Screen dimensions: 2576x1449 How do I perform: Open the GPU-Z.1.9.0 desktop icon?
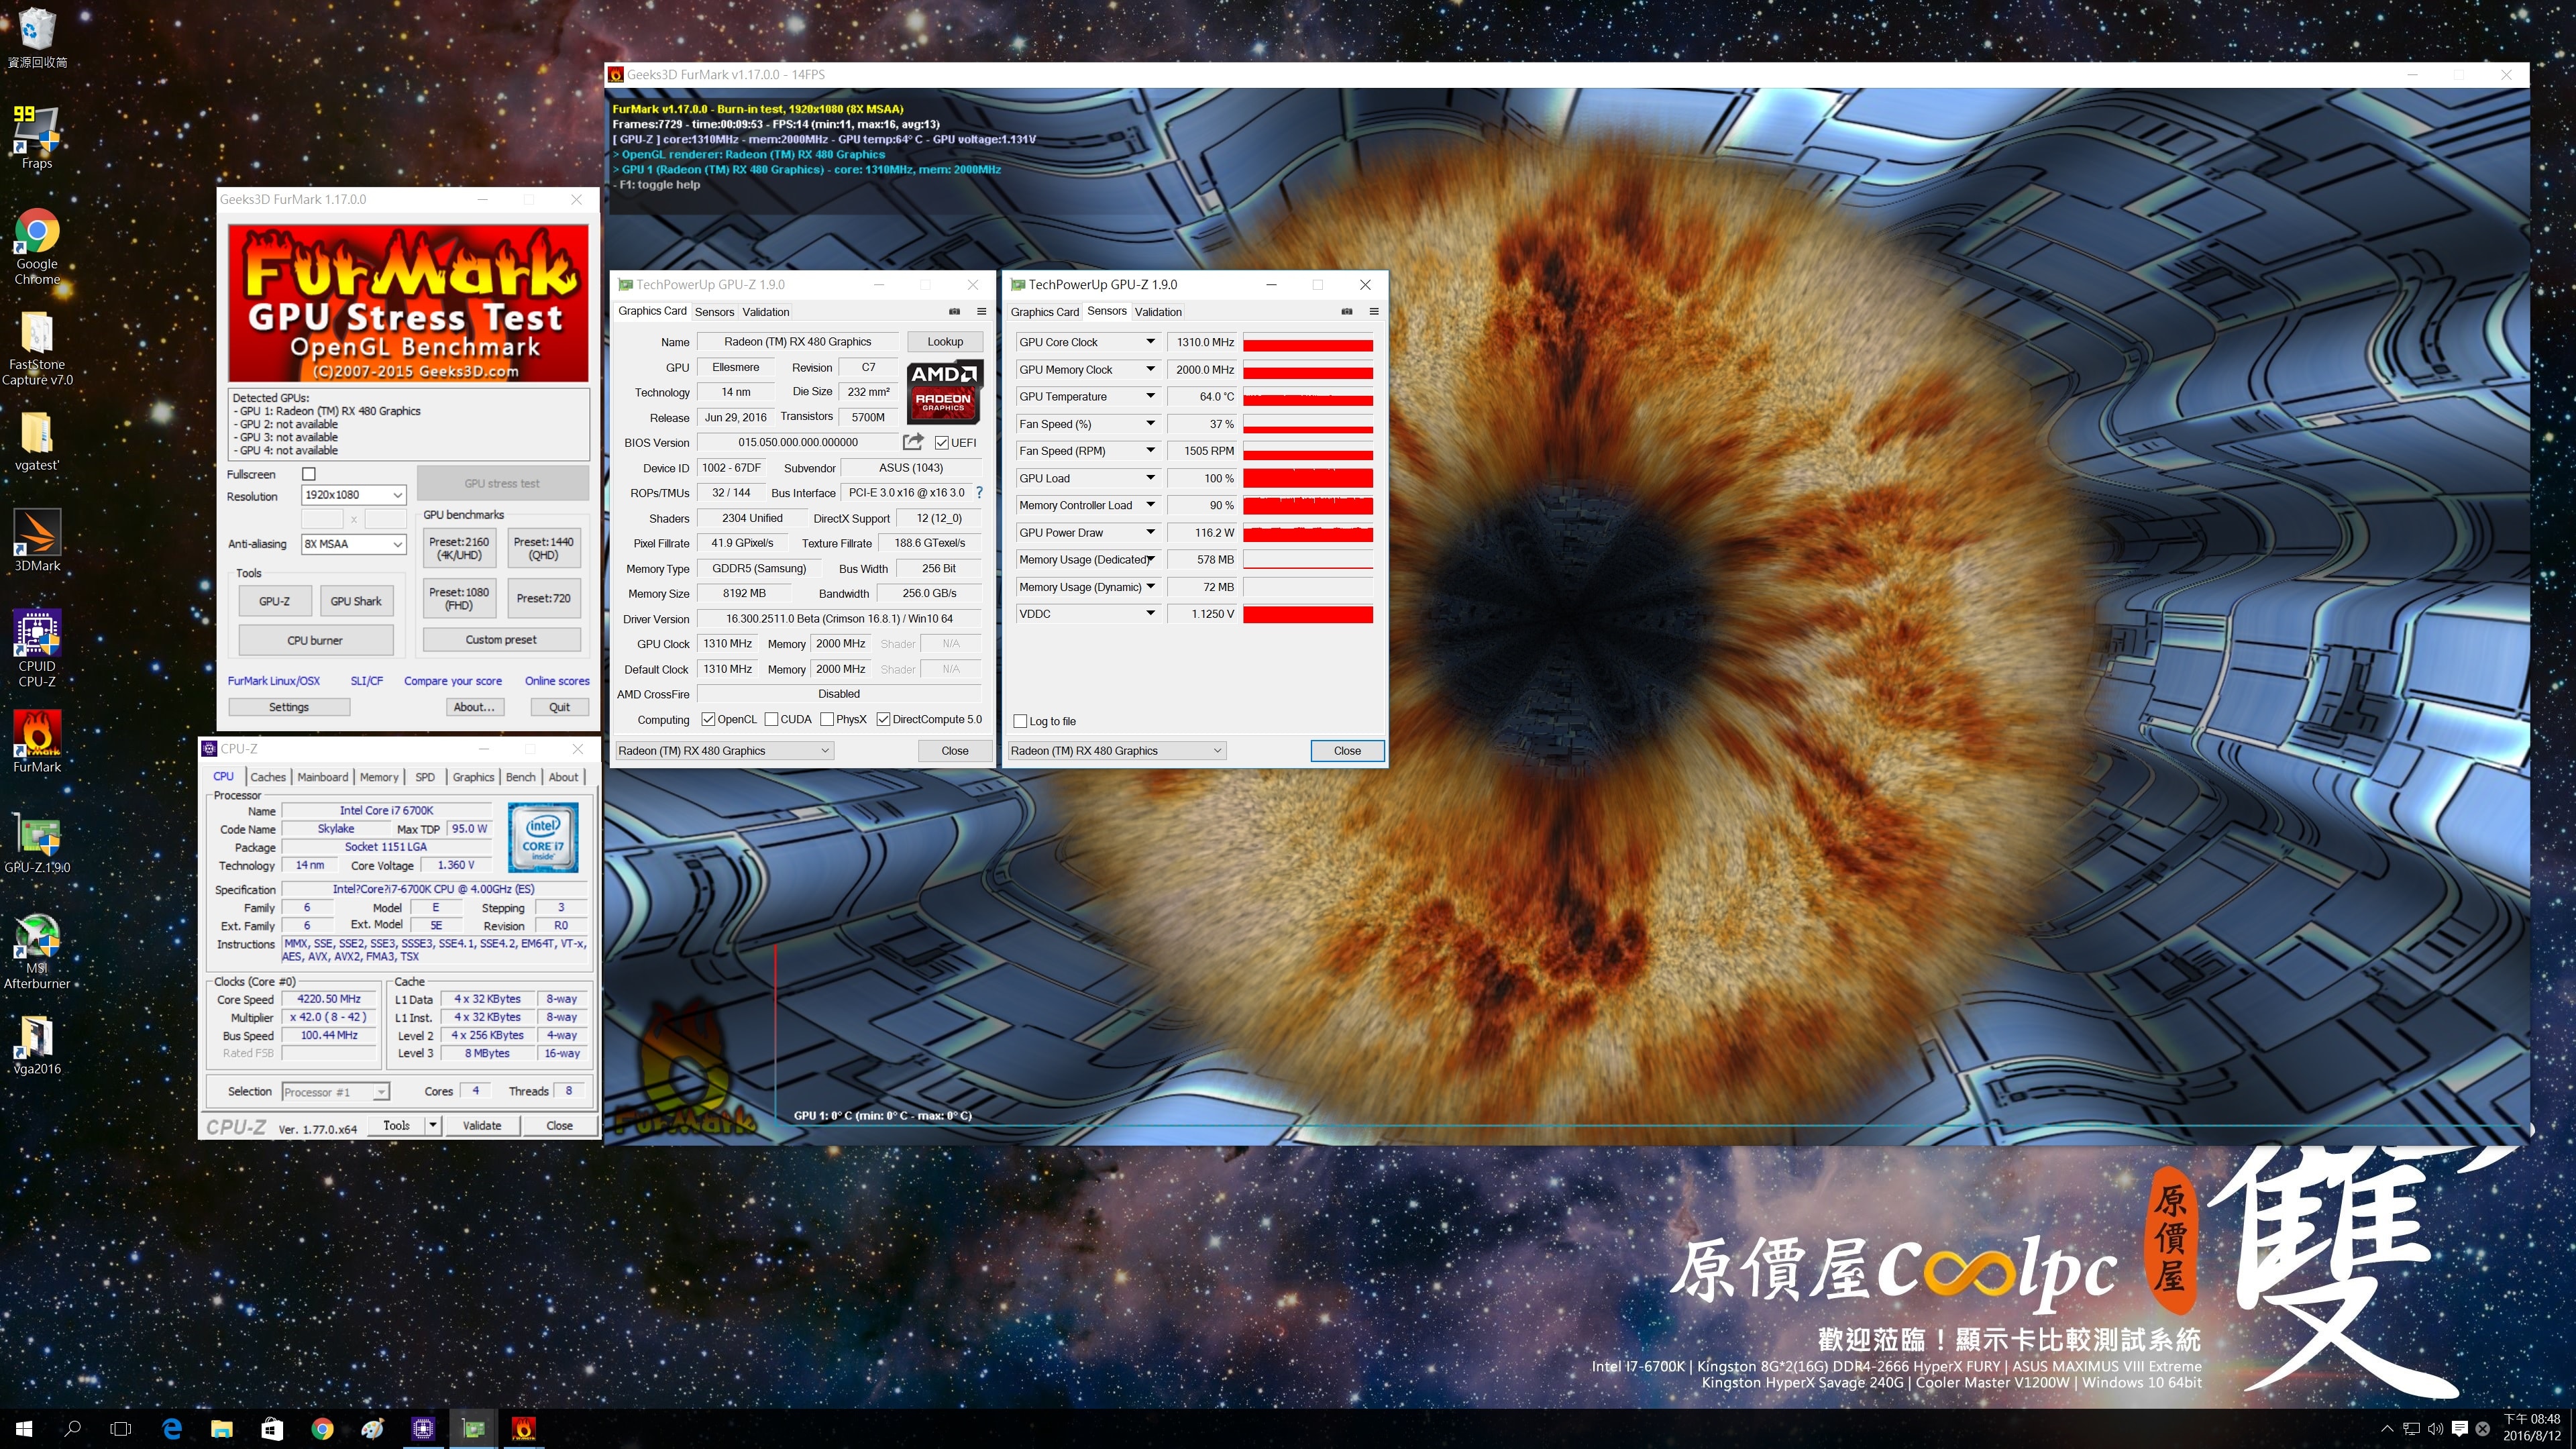click(x=37, y=842)
